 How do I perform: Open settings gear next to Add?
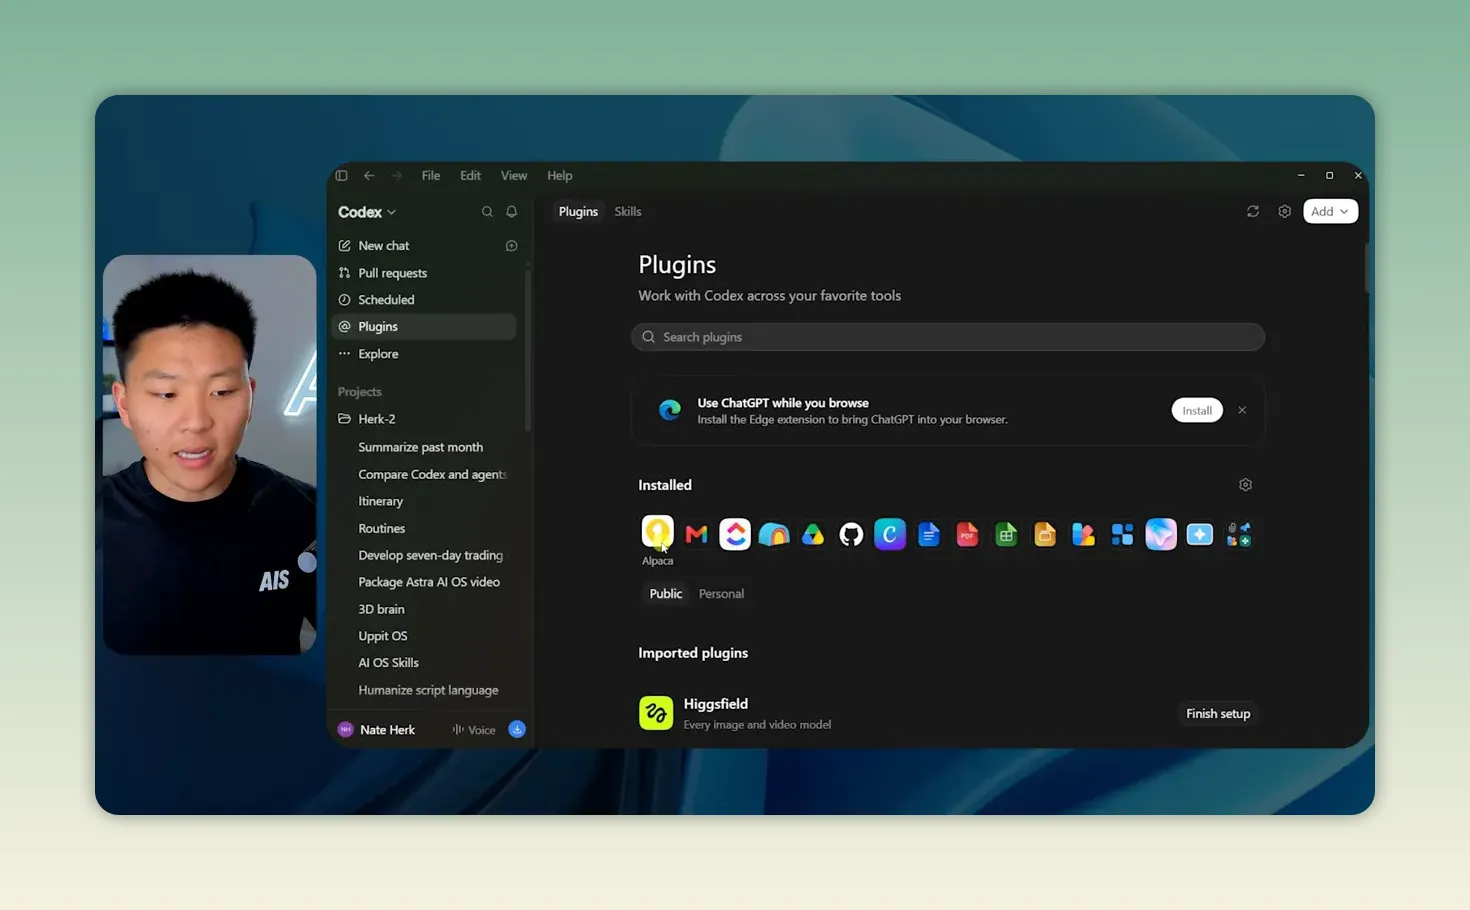point(1285,212)
